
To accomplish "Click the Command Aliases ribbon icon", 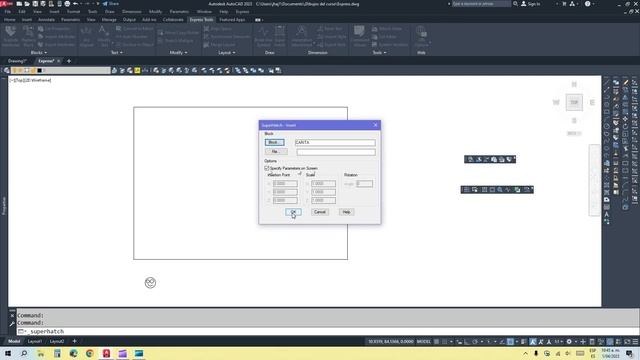I will pos(359,36).
